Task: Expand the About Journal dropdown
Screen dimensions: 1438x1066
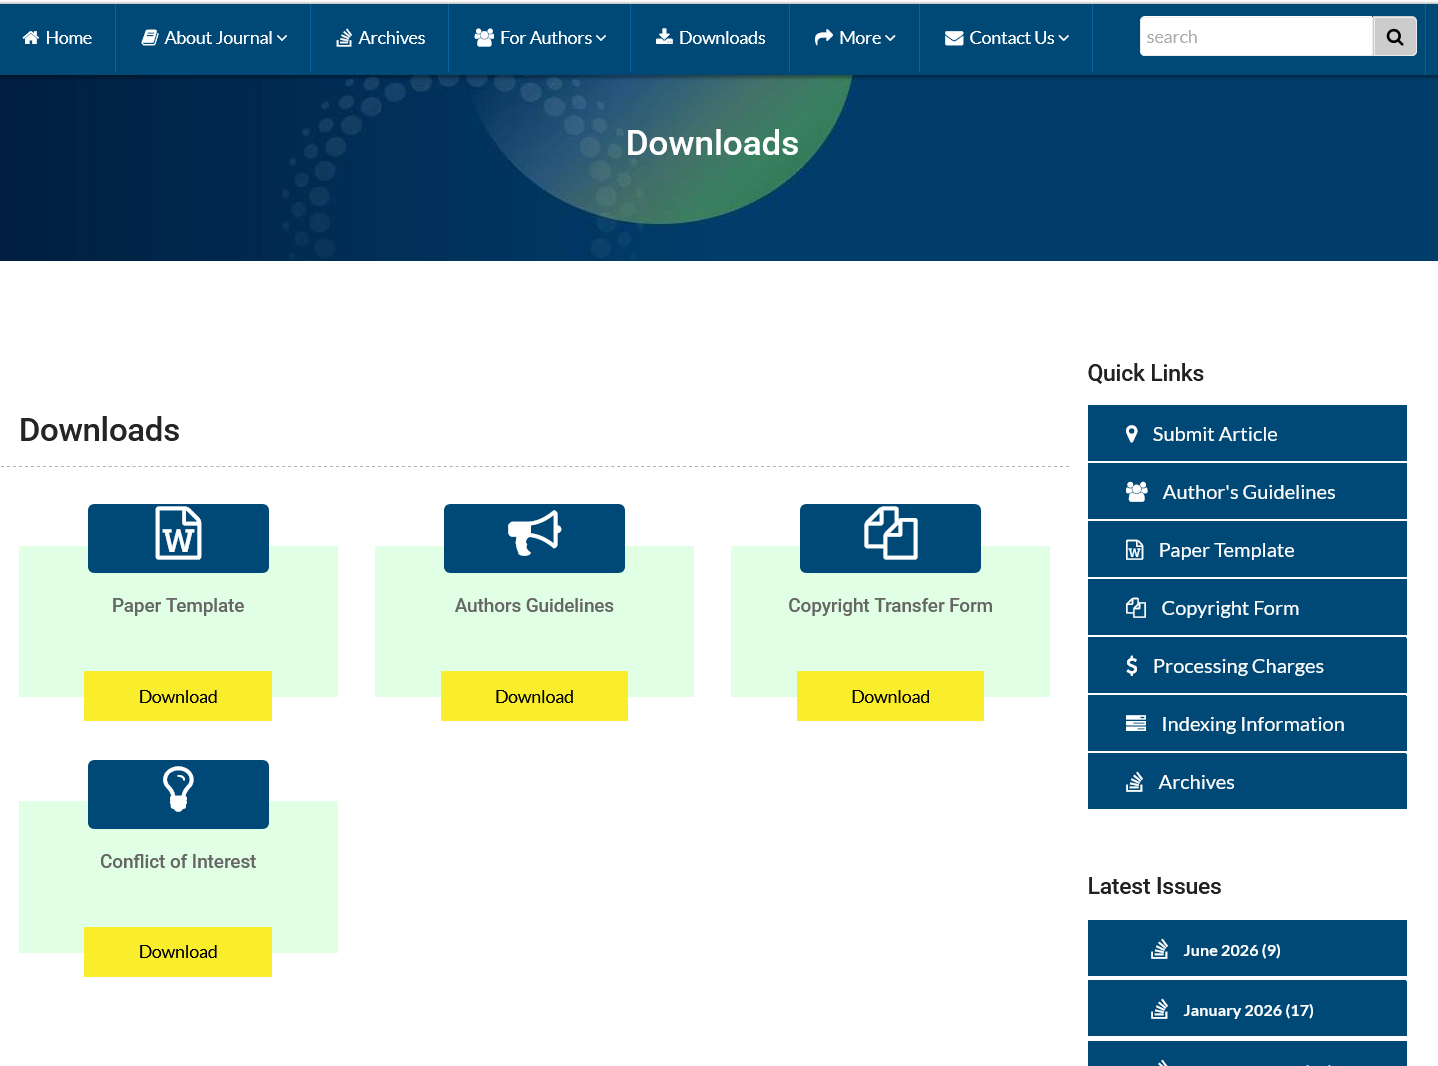Action: pyautogui.click(x=214, y=38)
